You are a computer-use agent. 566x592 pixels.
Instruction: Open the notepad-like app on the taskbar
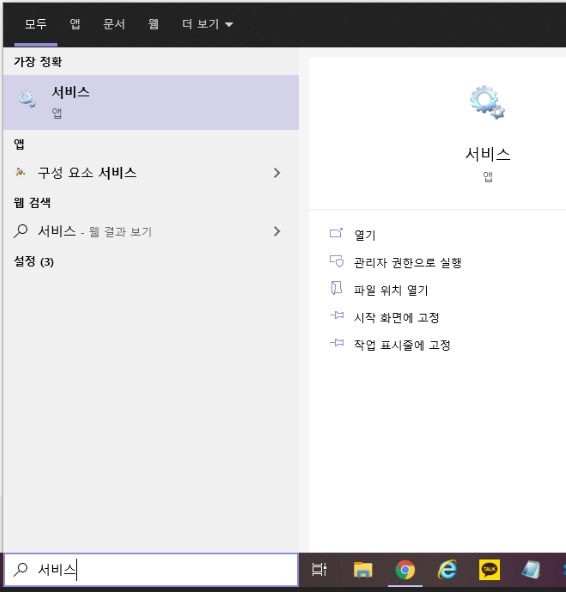point(531,569)
